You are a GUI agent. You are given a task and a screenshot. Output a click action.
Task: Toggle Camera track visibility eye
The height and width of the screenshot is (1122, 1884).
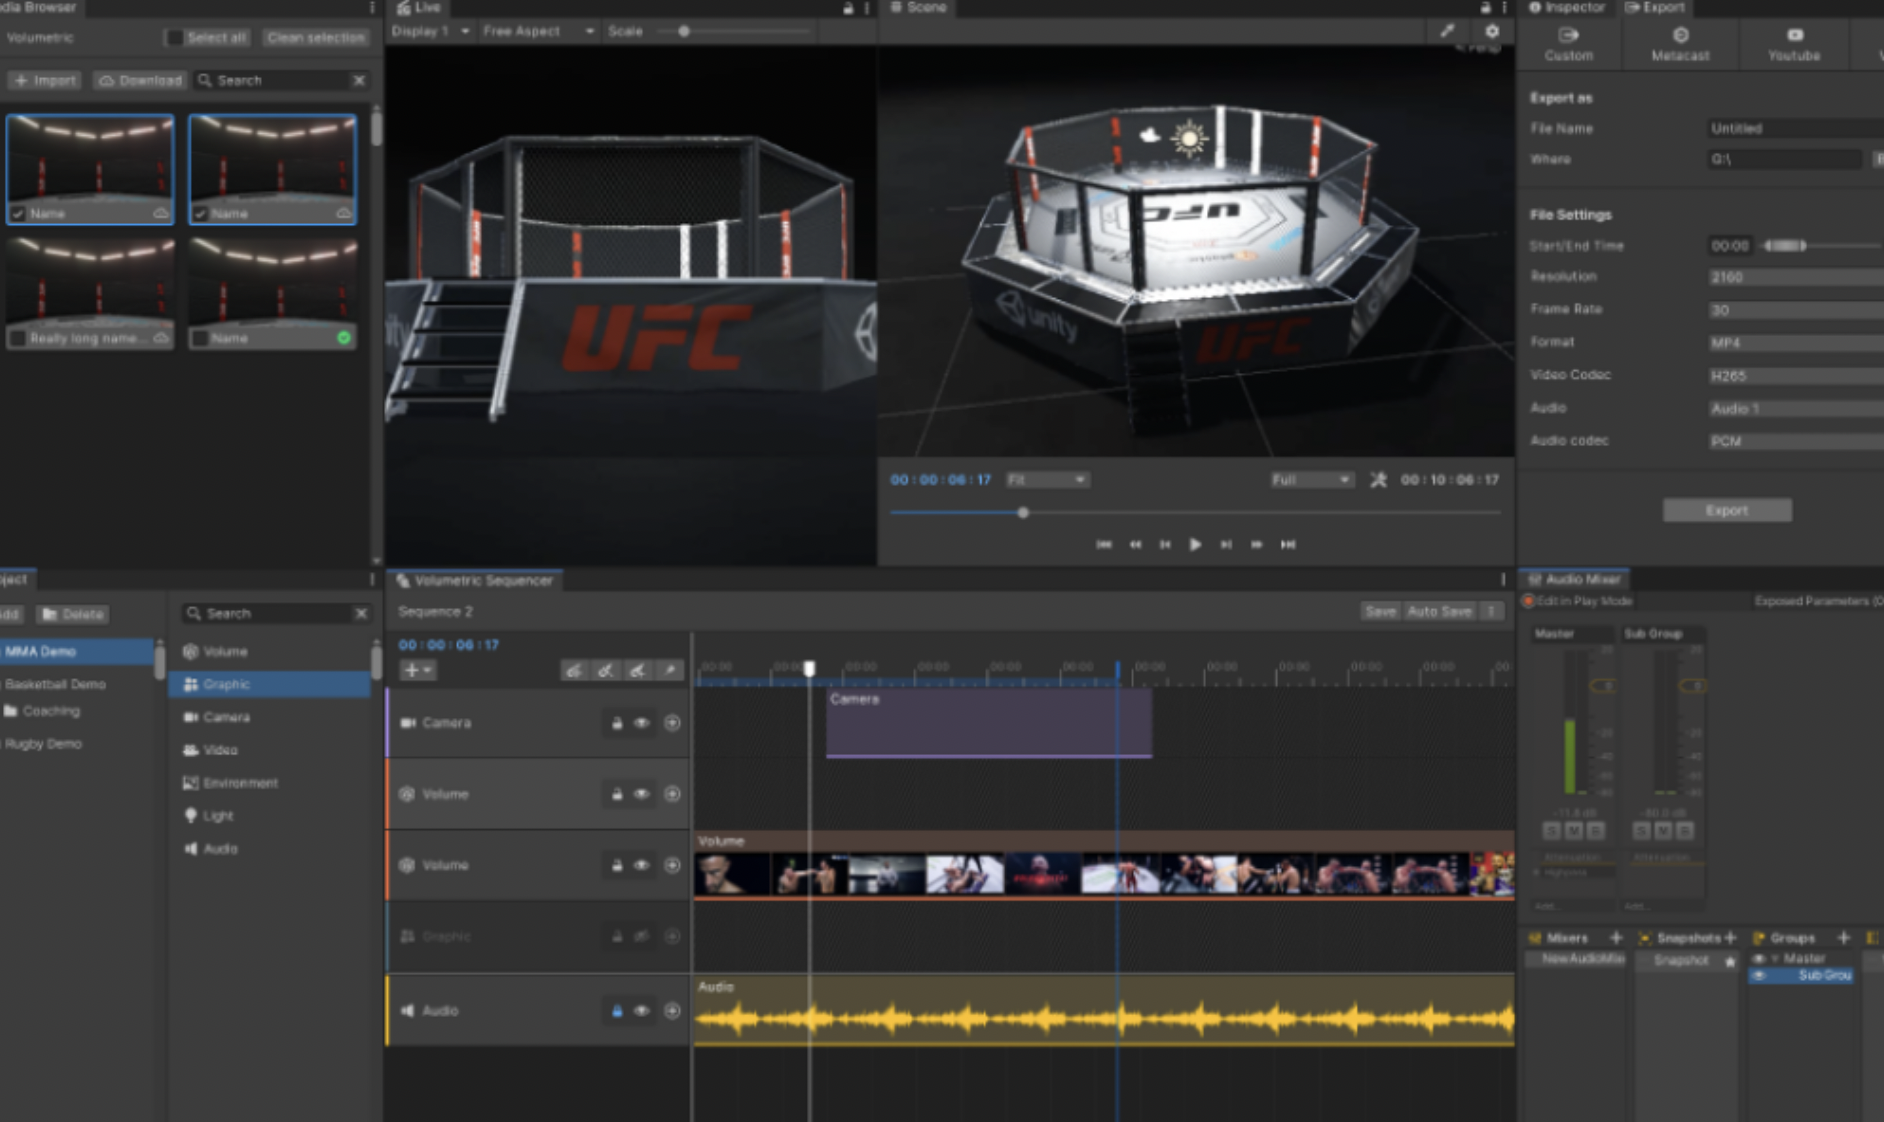(x=642, y=722)
